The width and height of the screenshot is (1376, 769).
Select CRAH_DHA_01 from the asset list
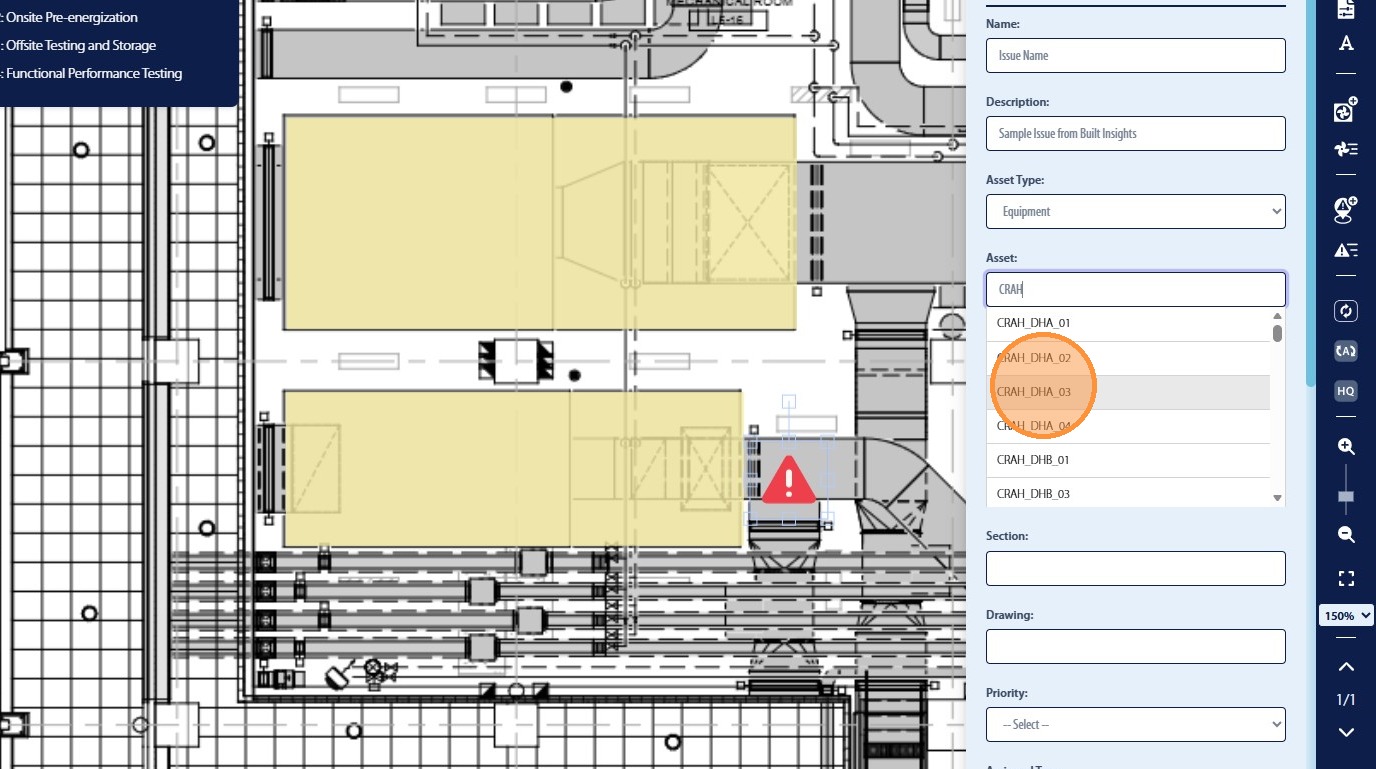pos(1128,323)
